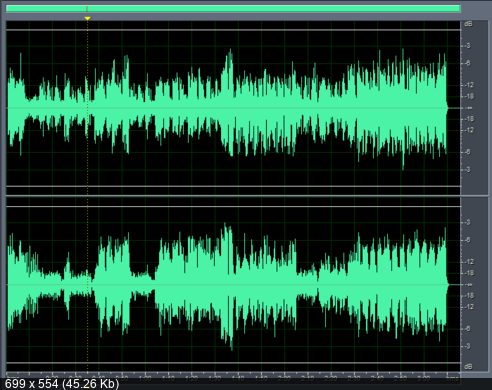Screen dimensions: 492x390
Task: Click the upper -12 mark on left channel scale
Action: coord(468,85)
